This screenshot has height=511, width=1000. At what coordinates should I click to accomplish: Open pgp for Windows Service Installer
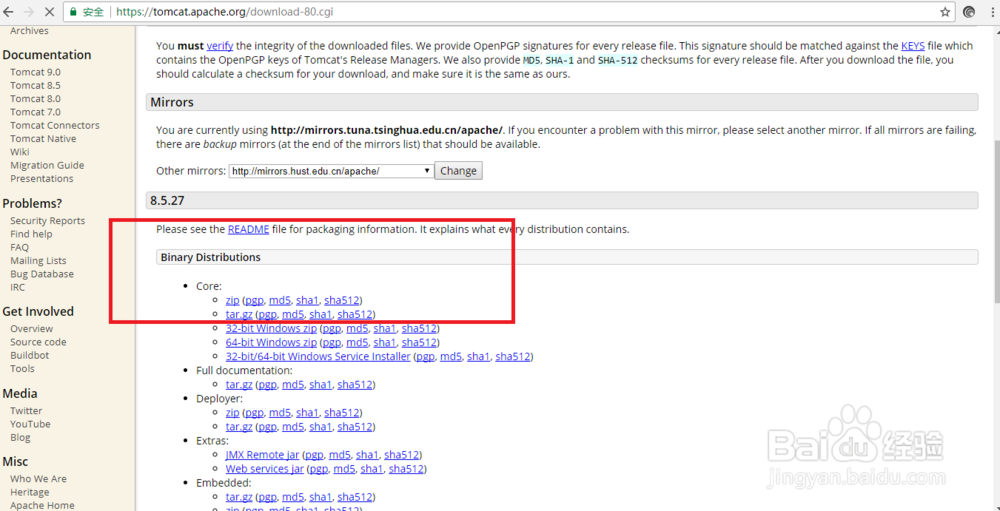point(425,357)
